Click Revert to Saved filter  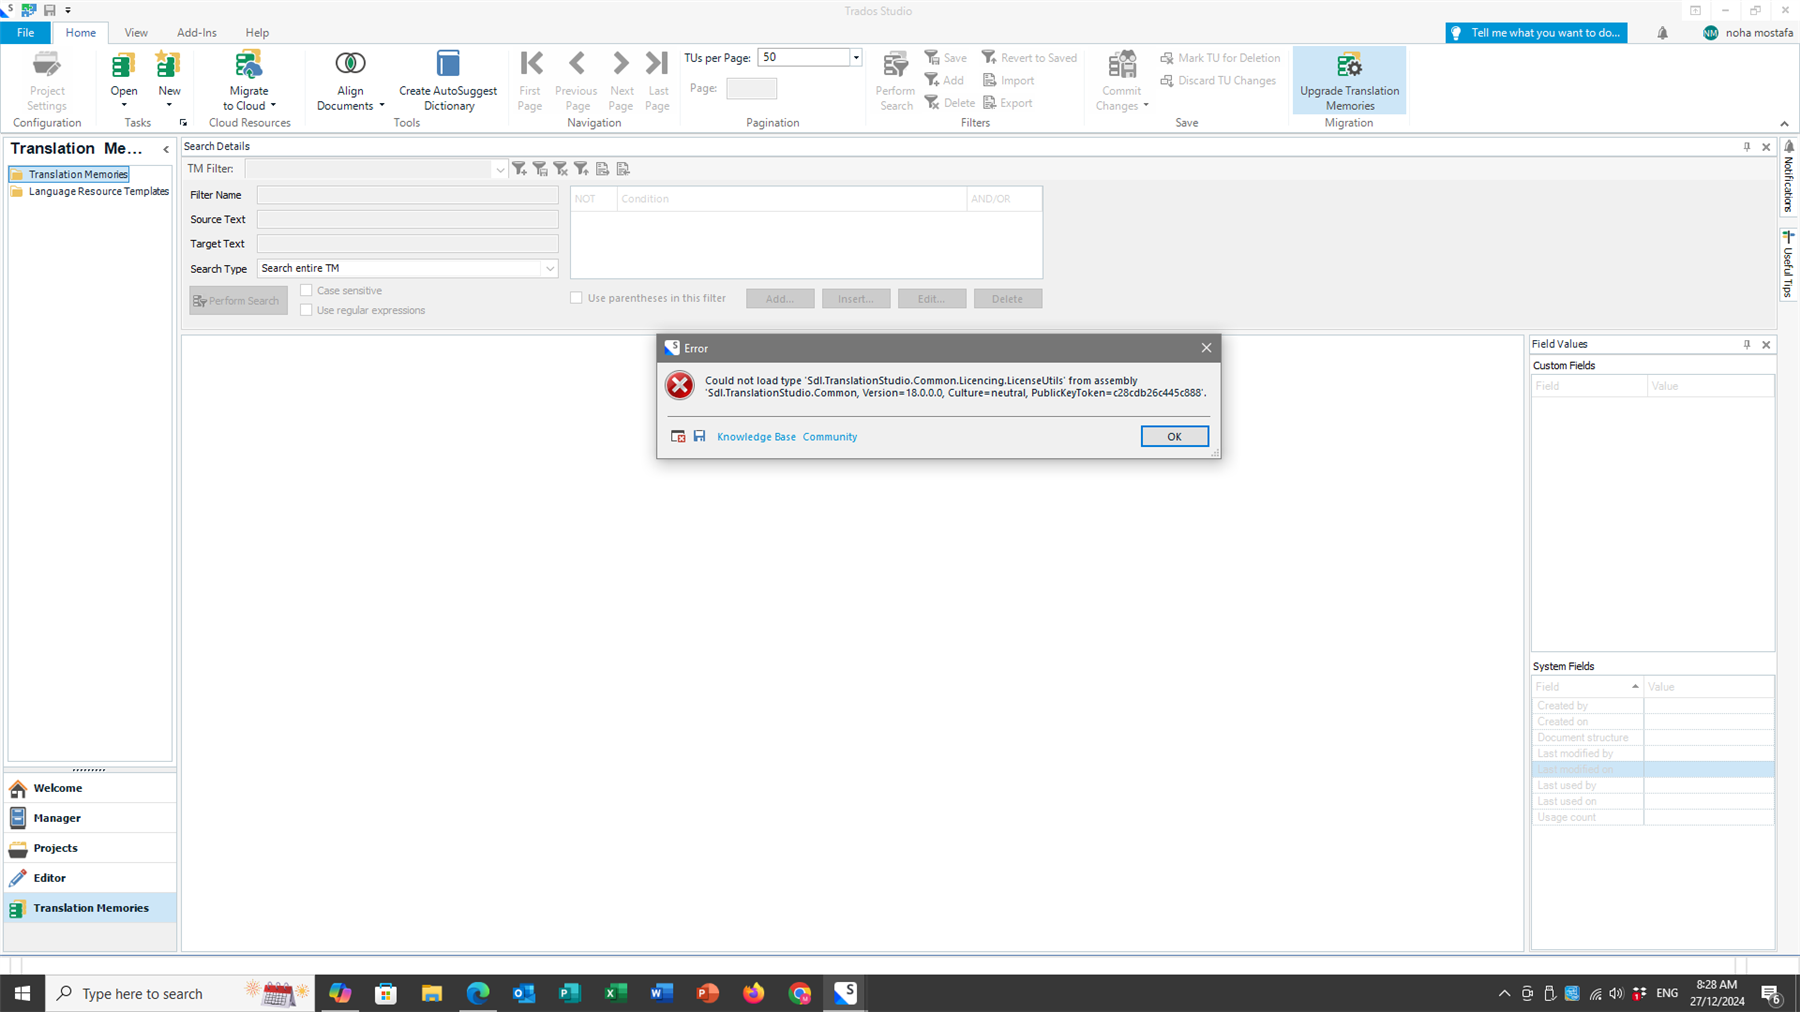pos(1029,58)
